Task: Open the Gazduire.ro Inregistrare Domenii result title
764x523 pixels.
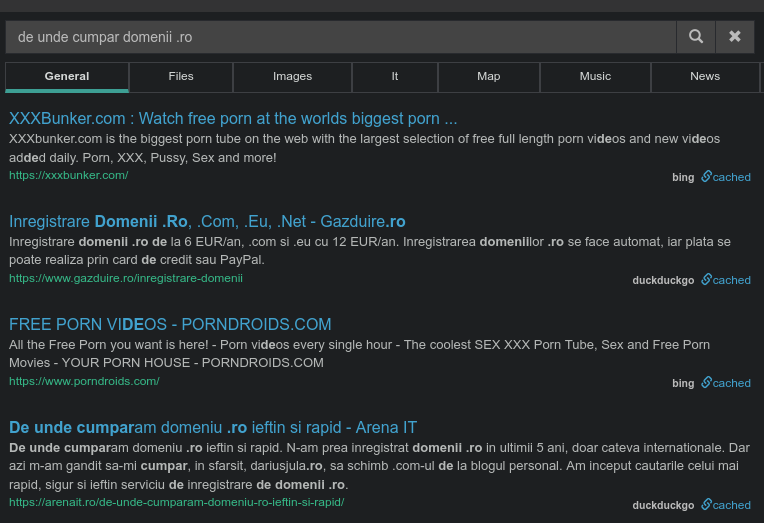Action: pyautogui.click(x=207, y=221)
